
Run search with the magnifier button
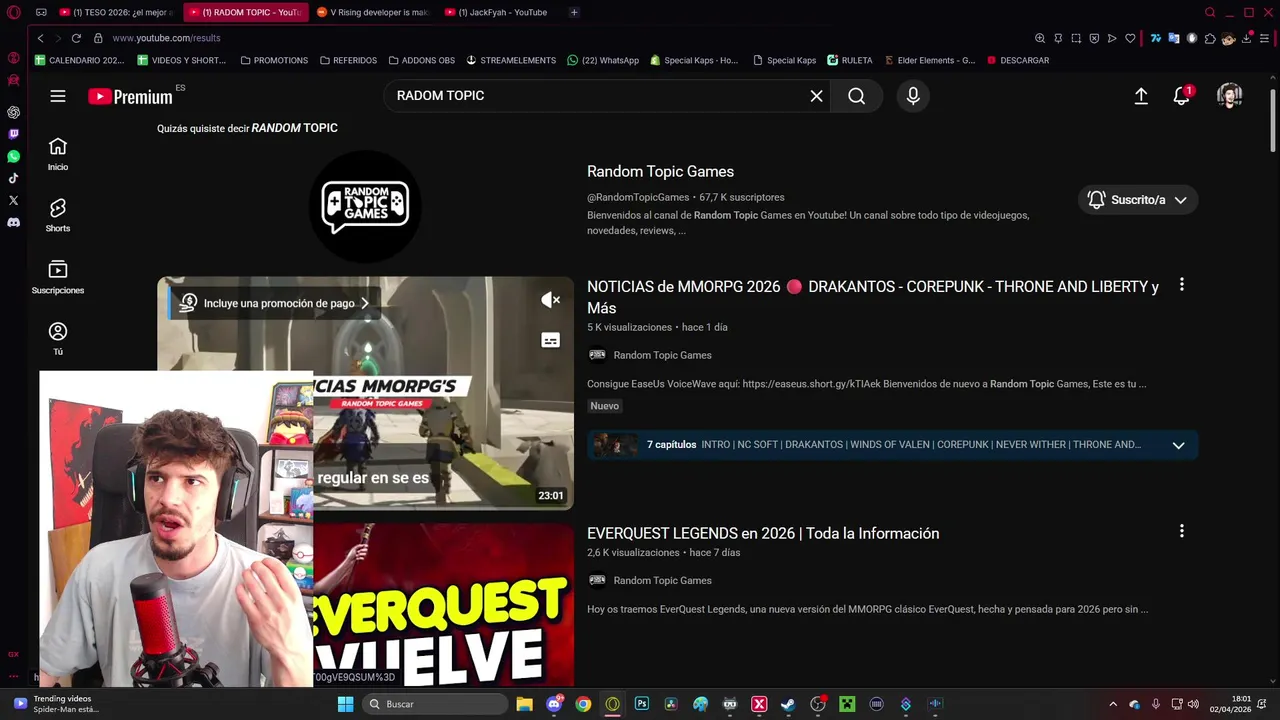coord(856,96)
